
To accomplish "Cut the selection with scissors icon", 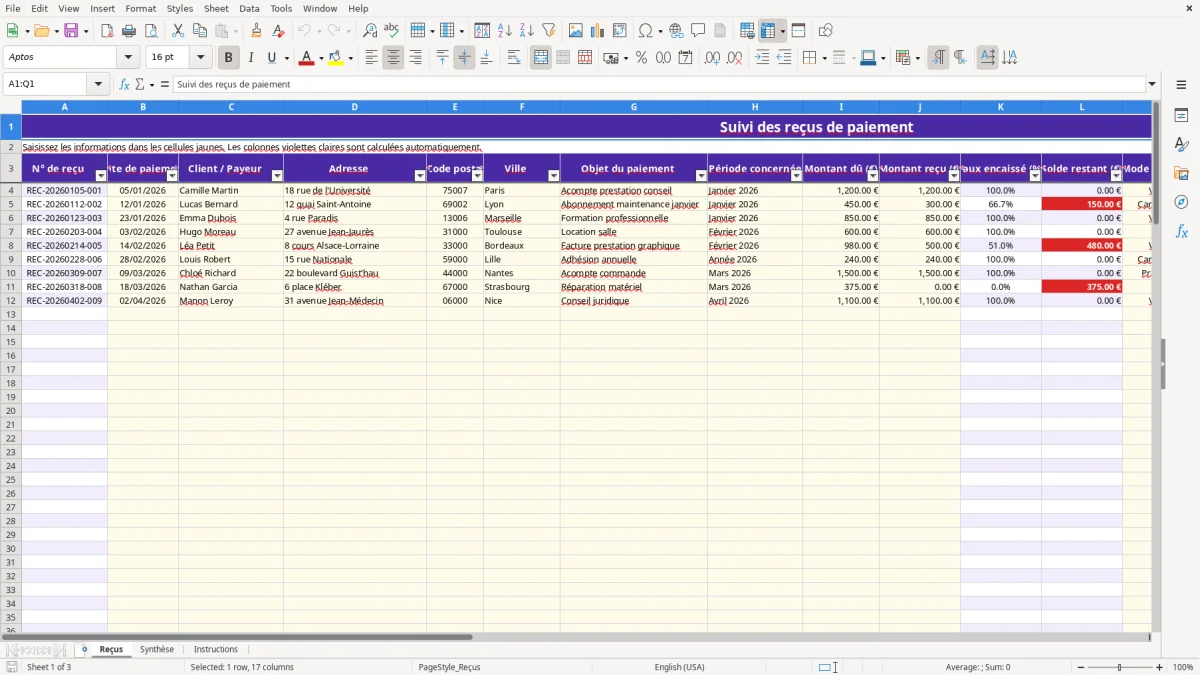I will point(177,31).
